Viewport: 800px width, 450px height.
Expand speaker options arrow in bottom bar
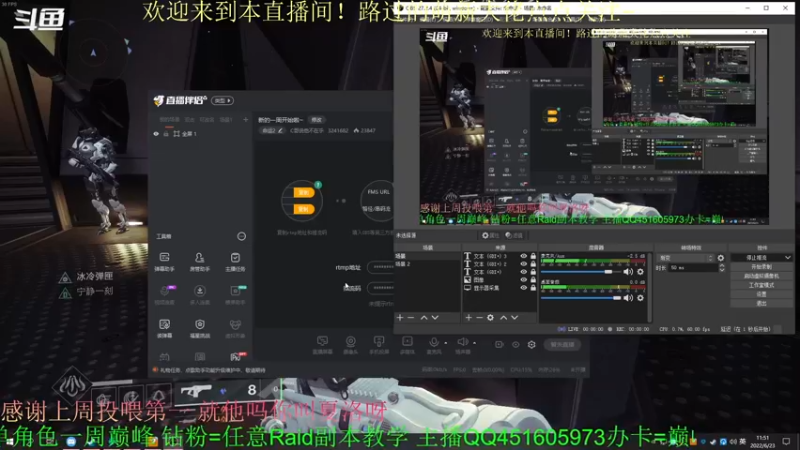[474, 343]
